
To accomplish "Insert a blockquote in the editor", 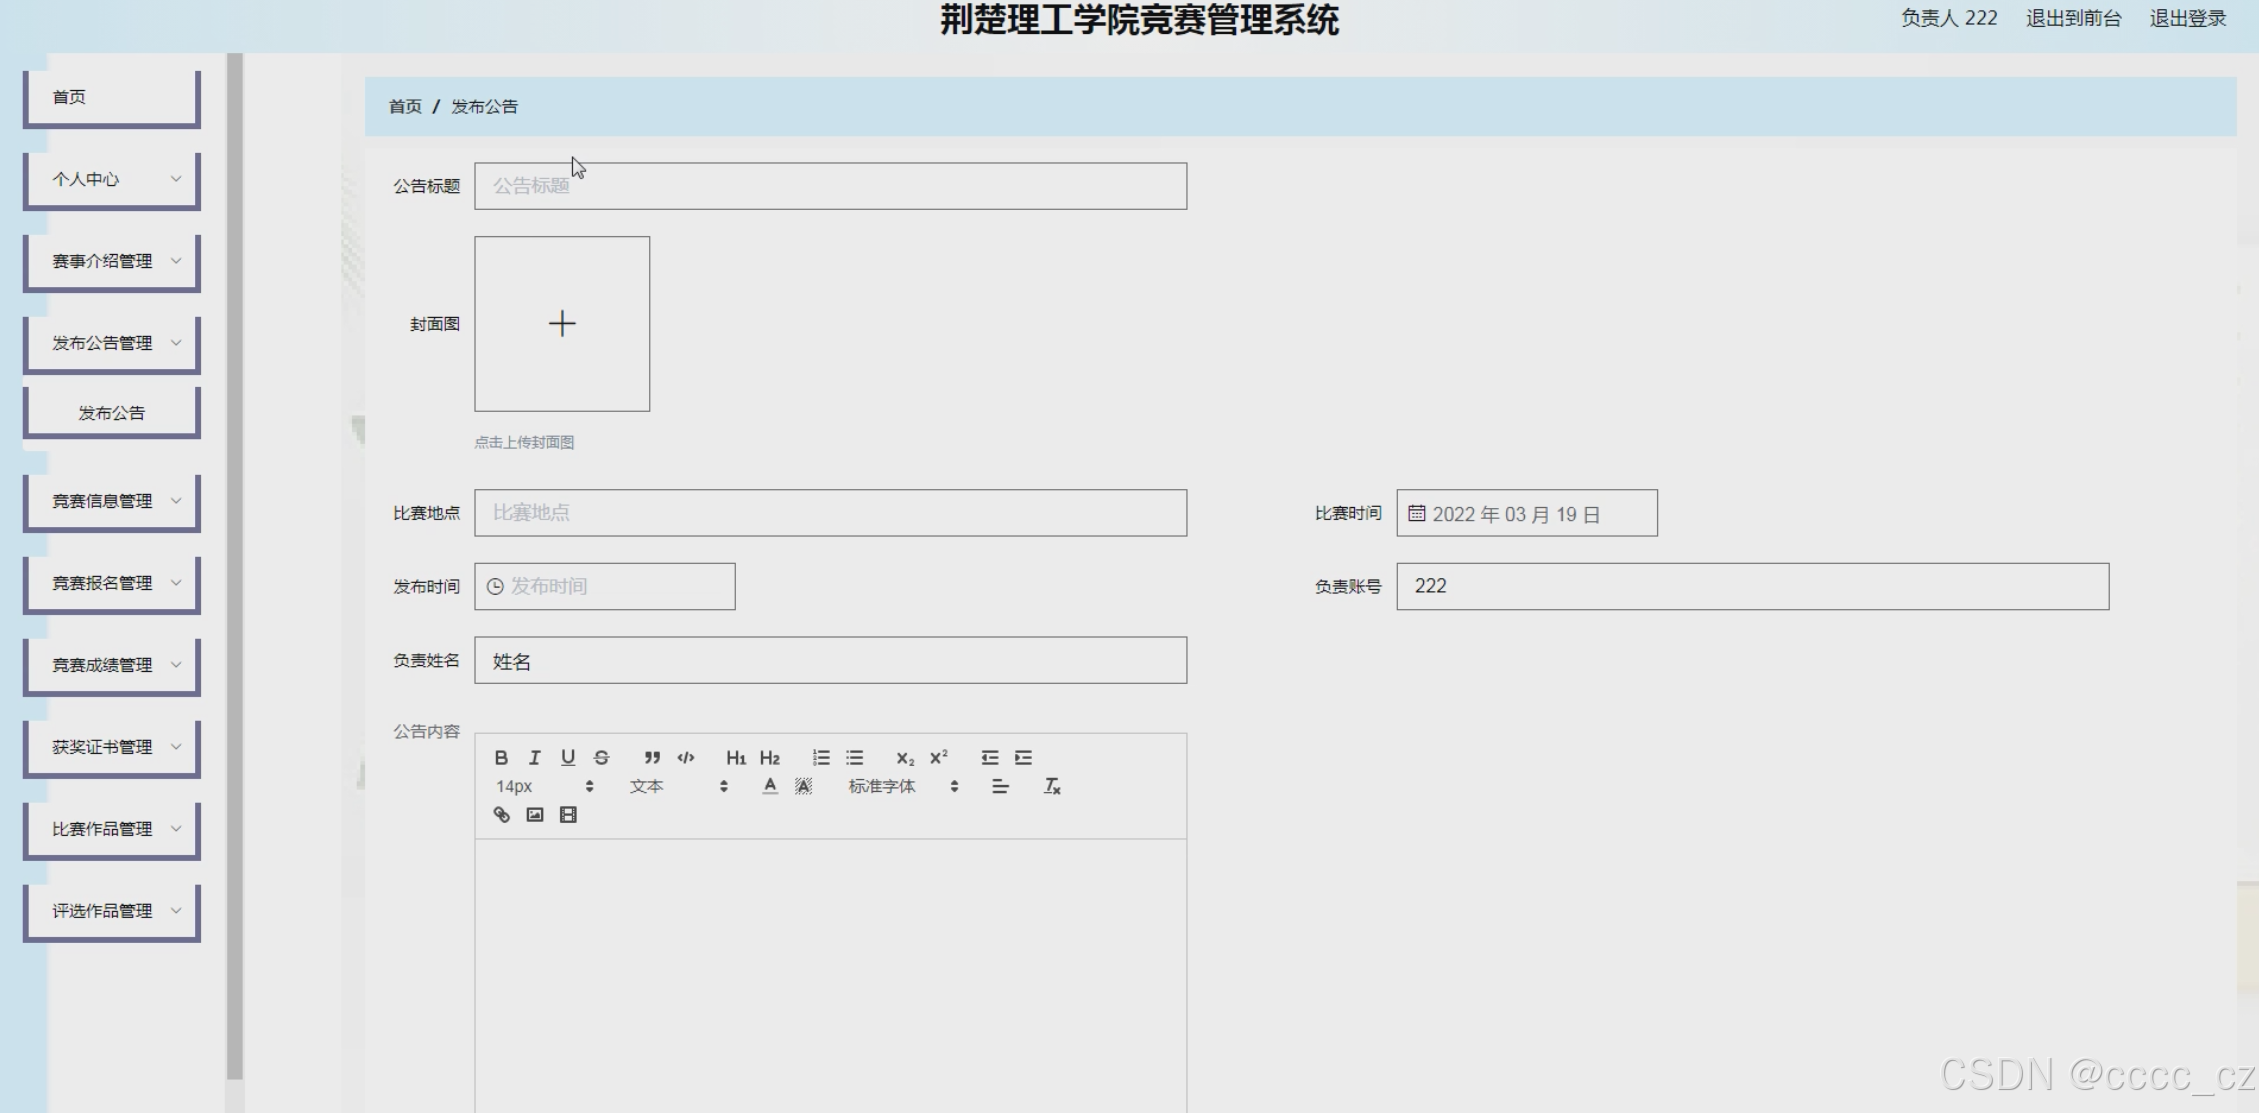I will [652, 758].
